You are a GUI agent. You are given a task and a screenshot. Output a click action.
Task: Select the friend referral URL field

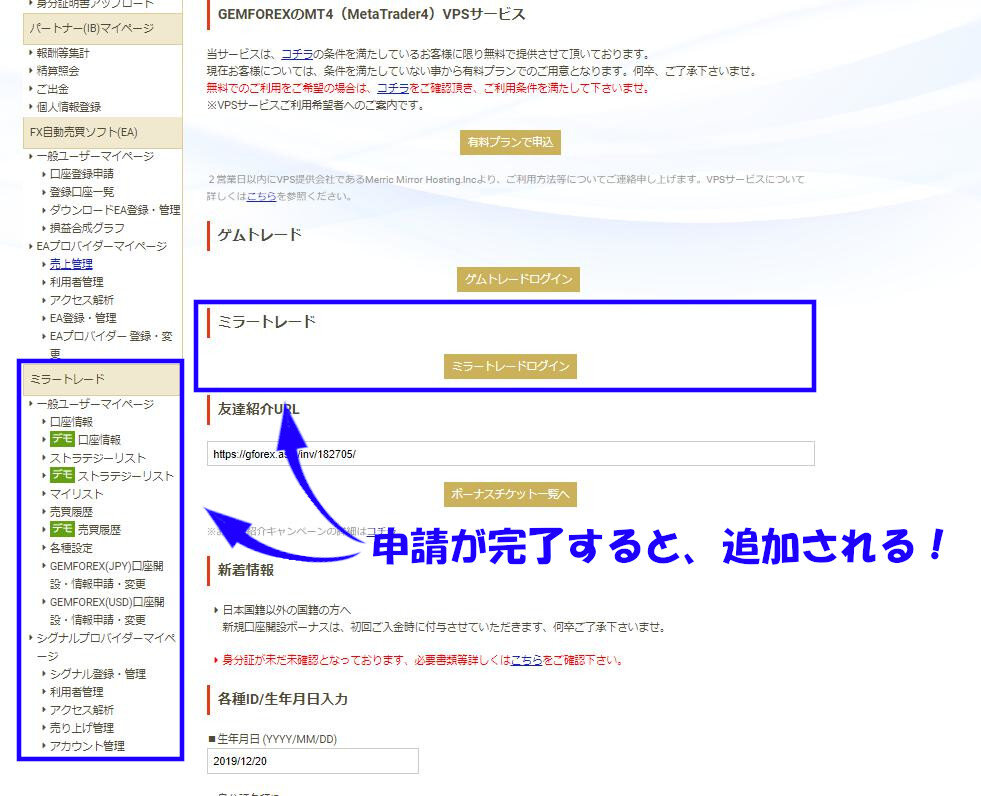pyautogui.click(x=511, y=454)
